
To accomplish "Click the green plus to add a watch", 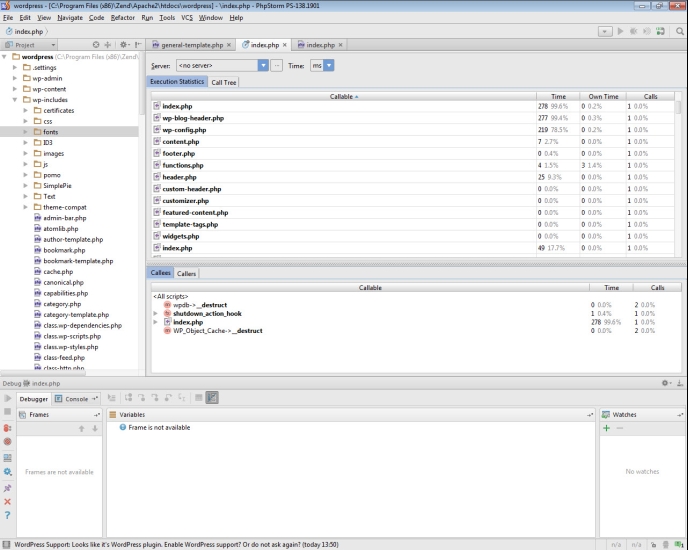I will pyautogui.click(x=606, y=428).
